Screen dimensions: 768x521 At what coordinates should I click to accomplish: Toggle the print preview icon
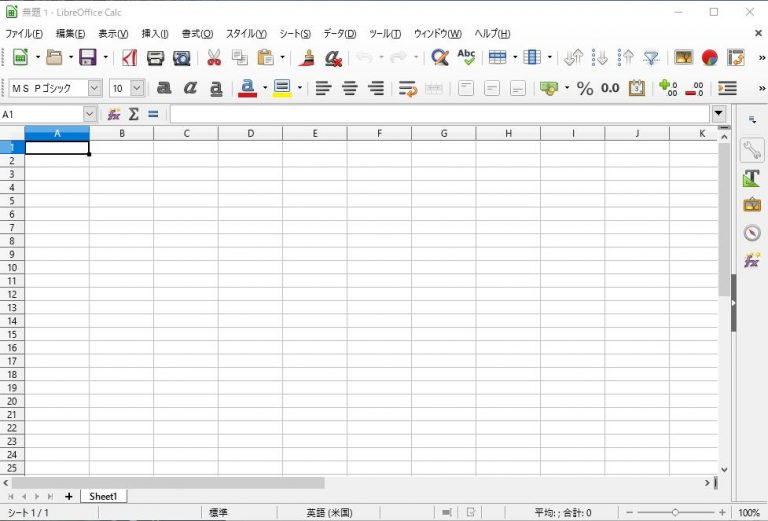(181, 58)
